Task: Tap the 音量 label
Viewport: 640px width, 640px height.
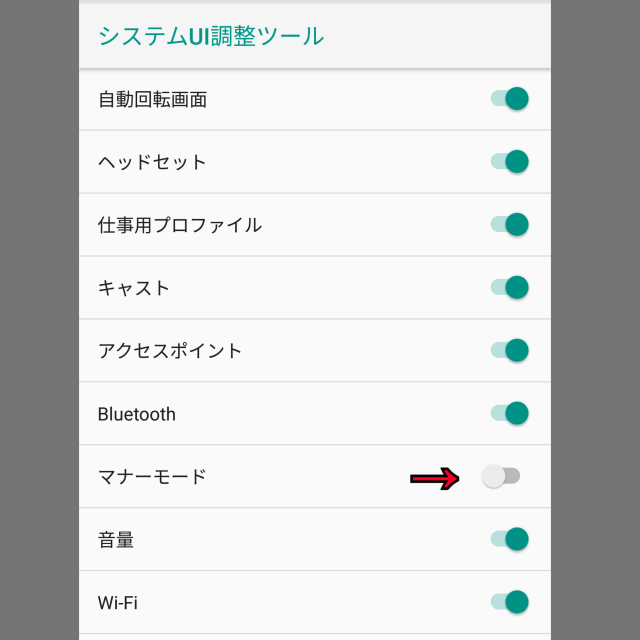Action: coord(116,541)
